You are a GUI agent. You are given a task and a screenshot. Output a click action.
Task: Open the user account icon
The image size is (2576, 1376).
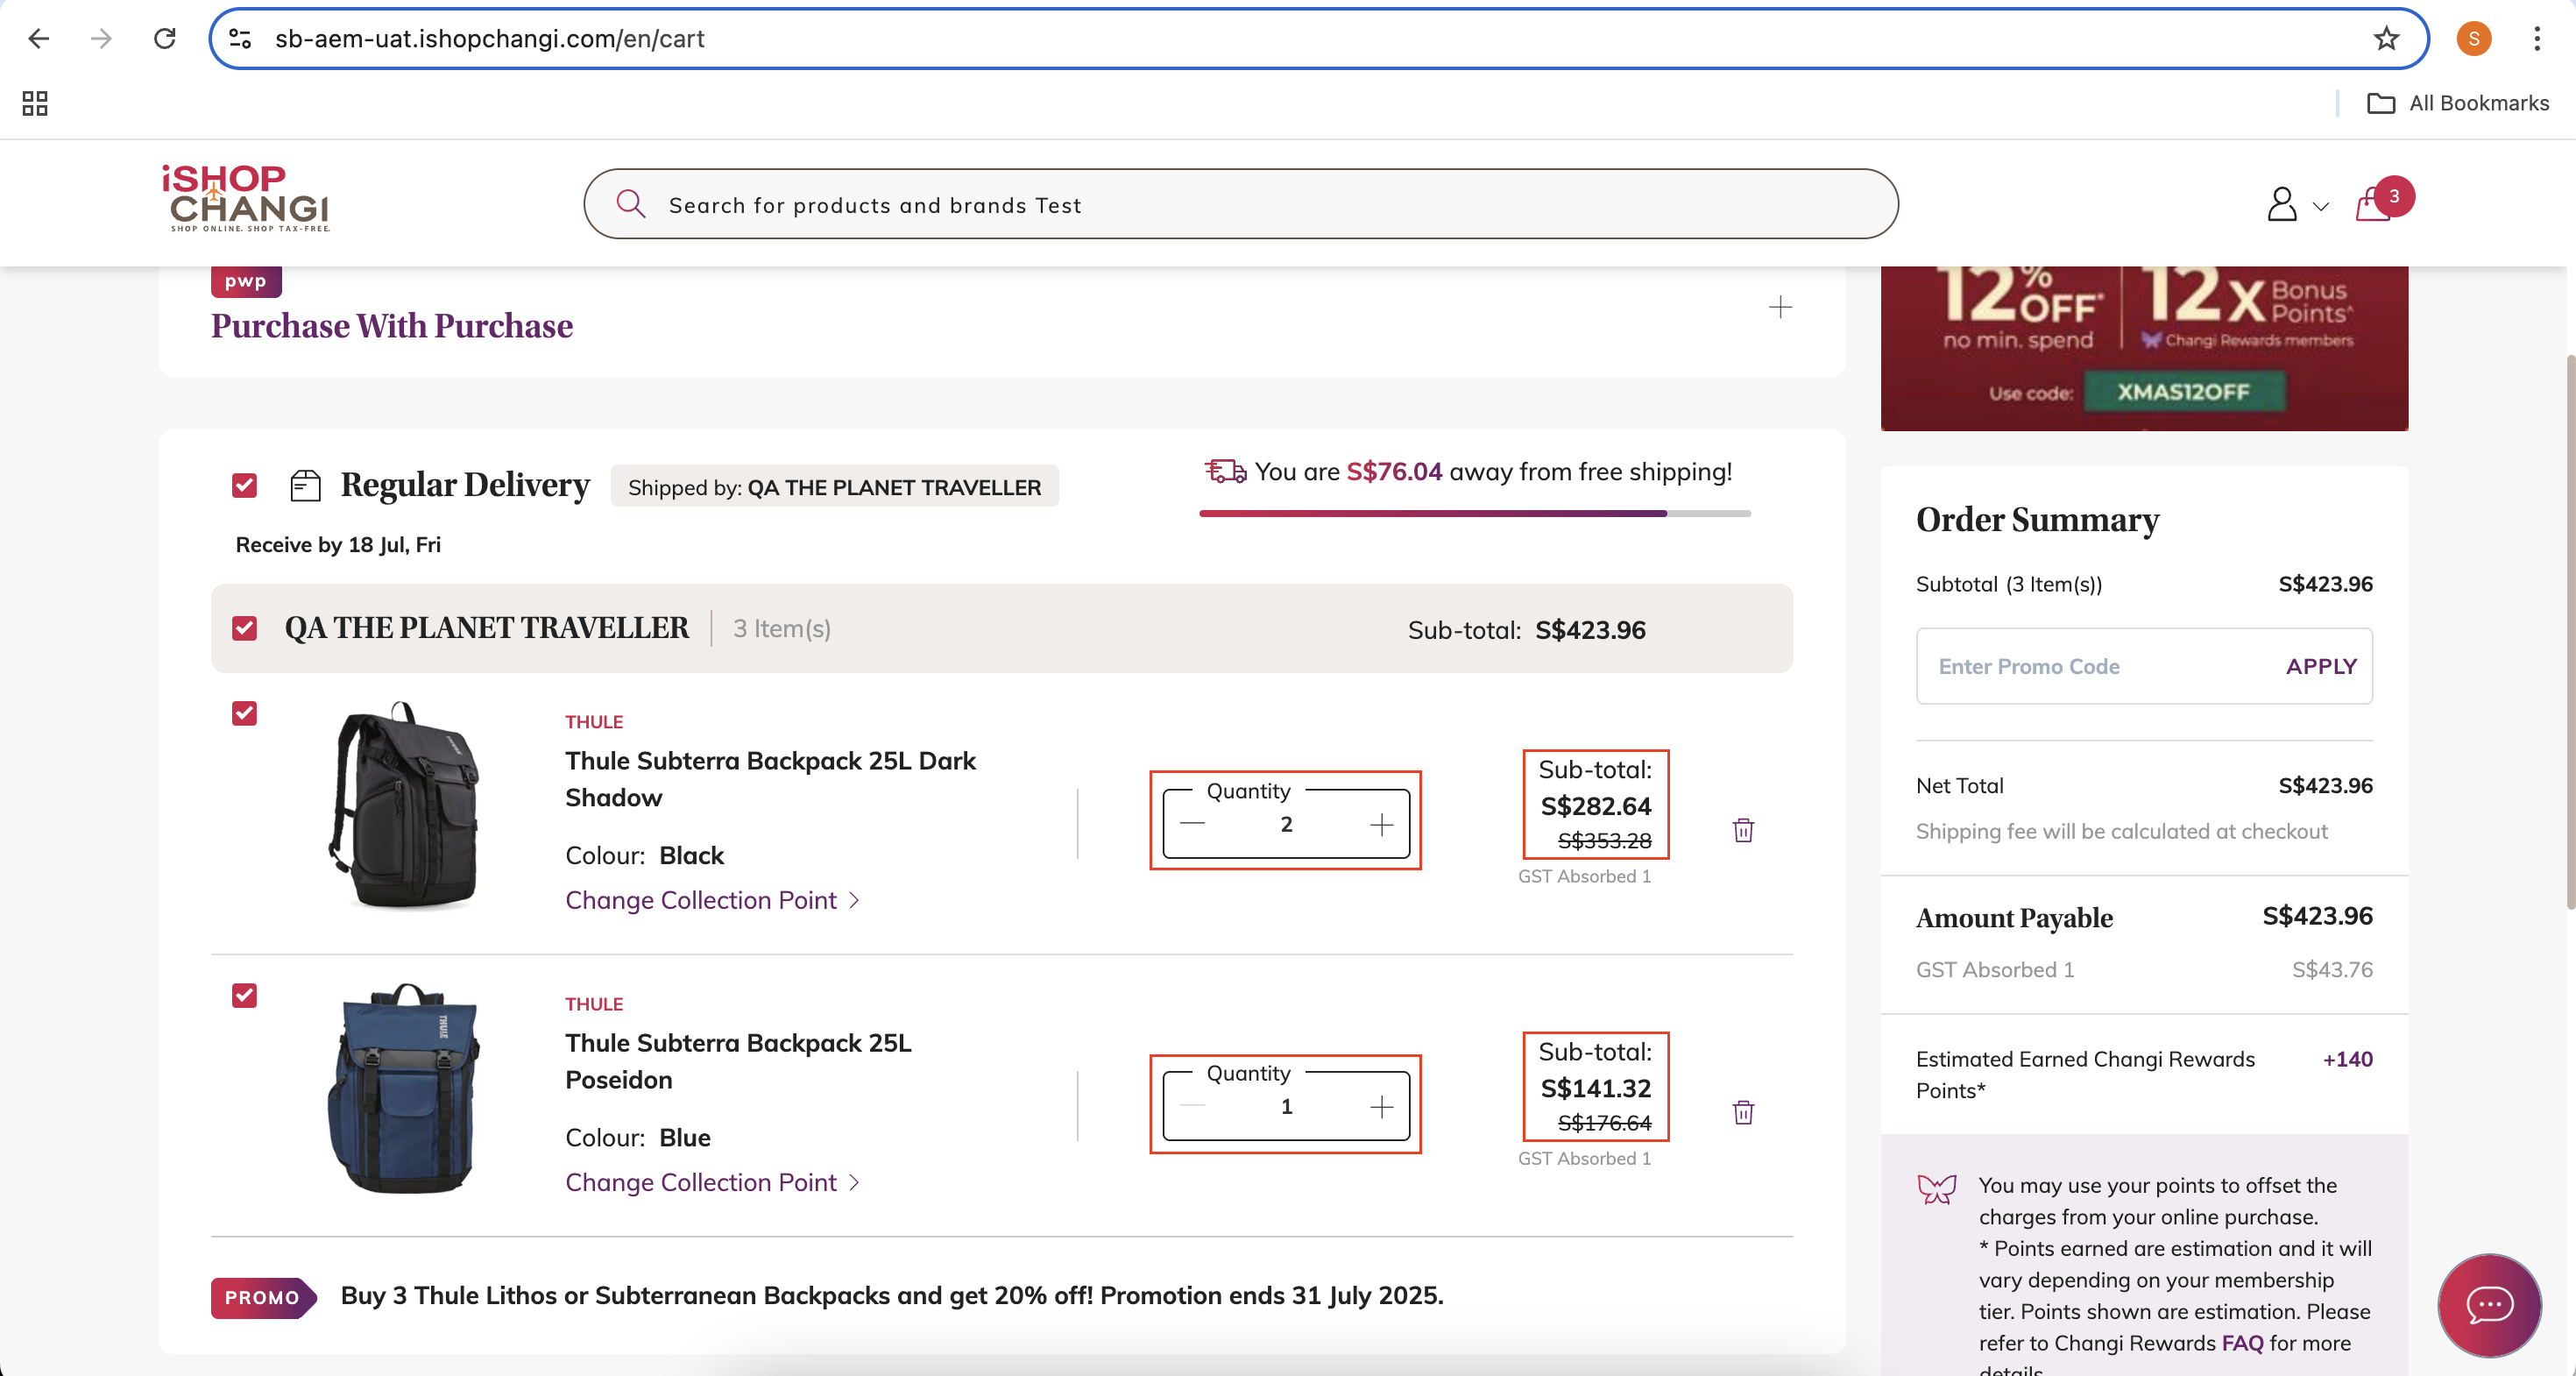point(2281,204)
